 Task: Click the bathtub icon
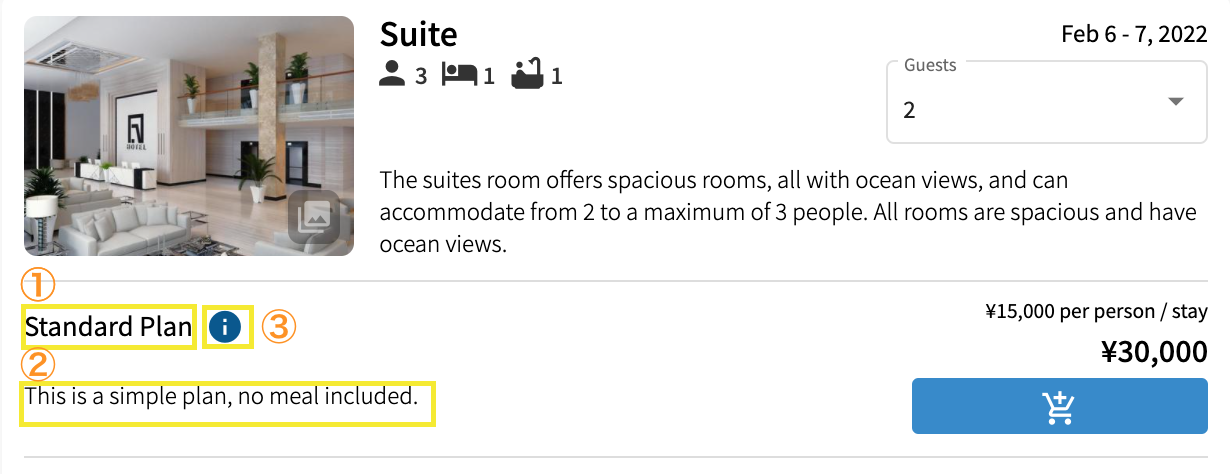pos(526,74)
